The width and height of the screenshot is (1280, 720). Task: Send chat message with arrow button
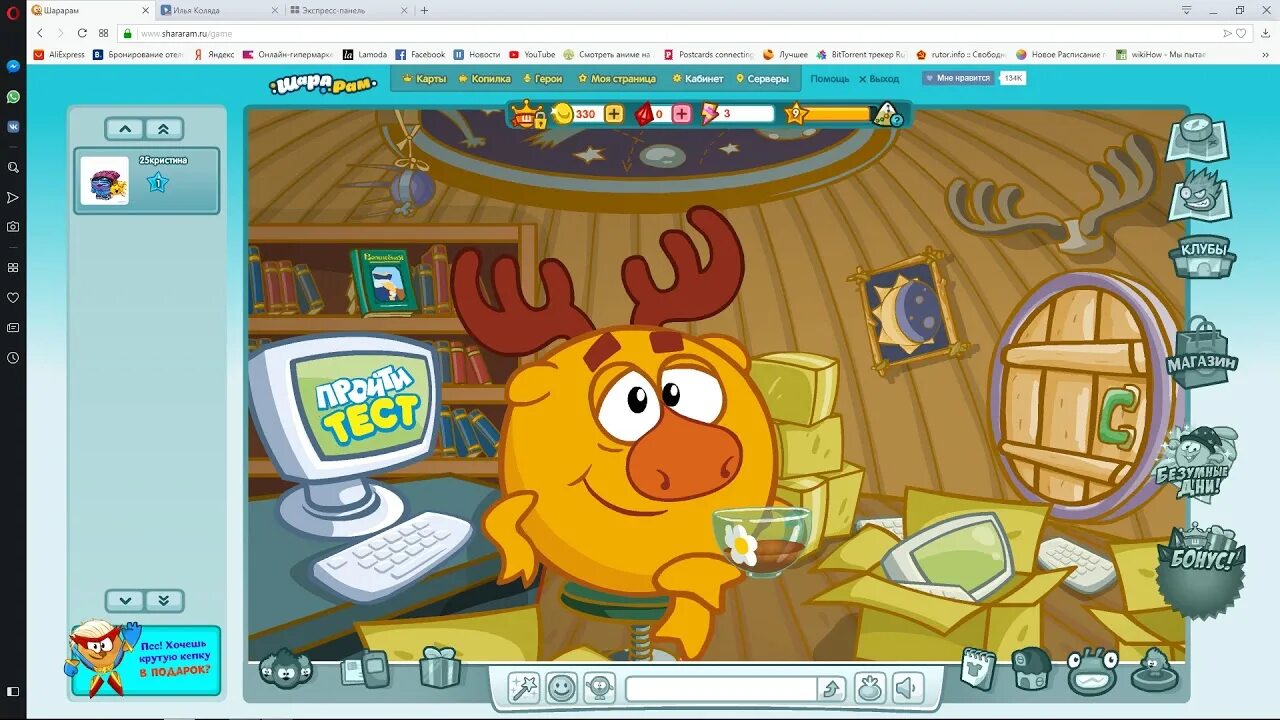832,689
